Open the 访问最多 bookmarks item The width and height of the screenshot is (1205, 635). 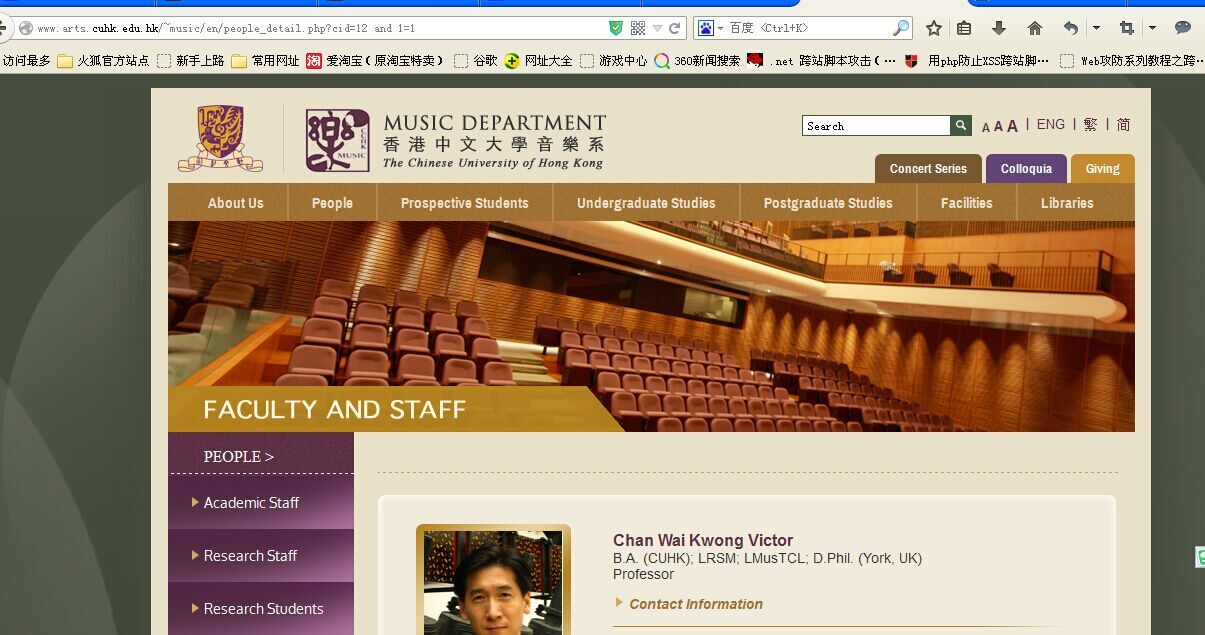(x=26, y=61)
